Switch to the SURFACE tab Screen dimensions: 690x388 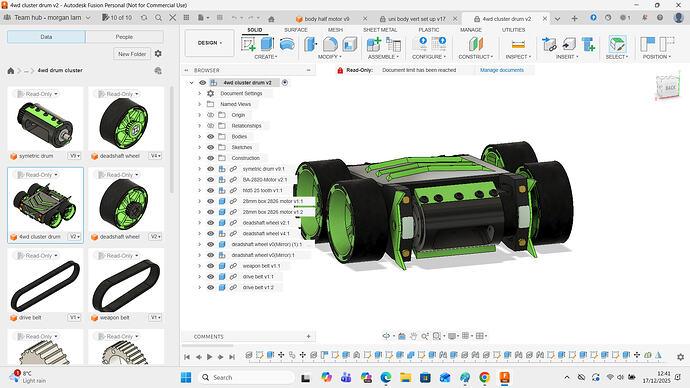pos(296,30)
